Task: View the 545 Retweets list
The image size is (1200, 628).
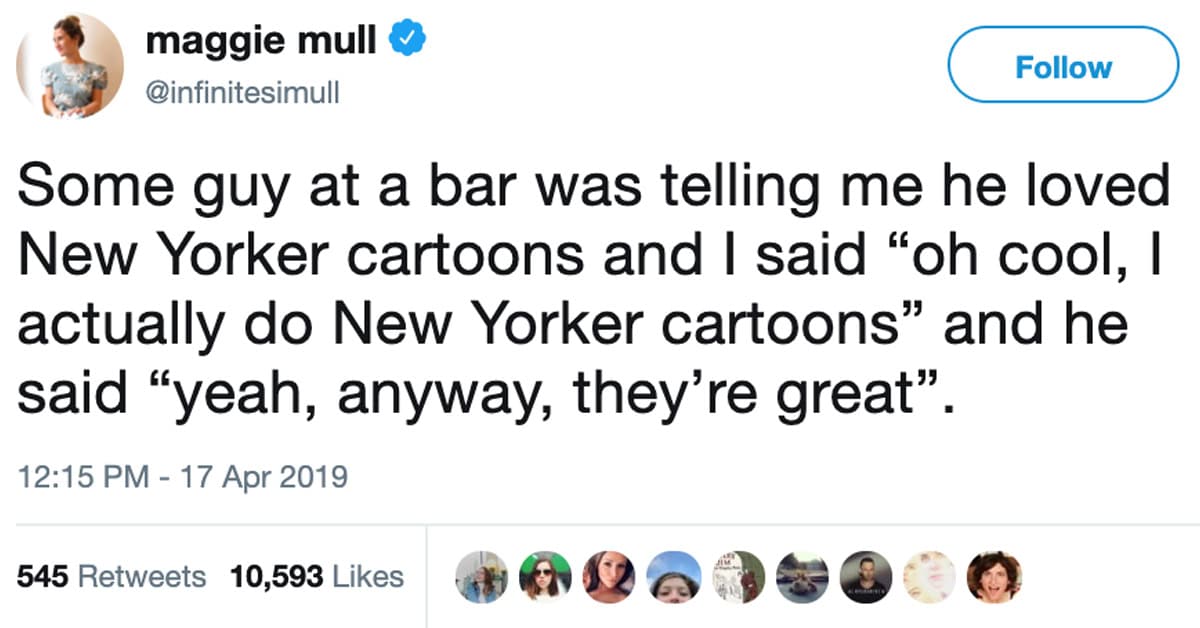Action: 112,576
